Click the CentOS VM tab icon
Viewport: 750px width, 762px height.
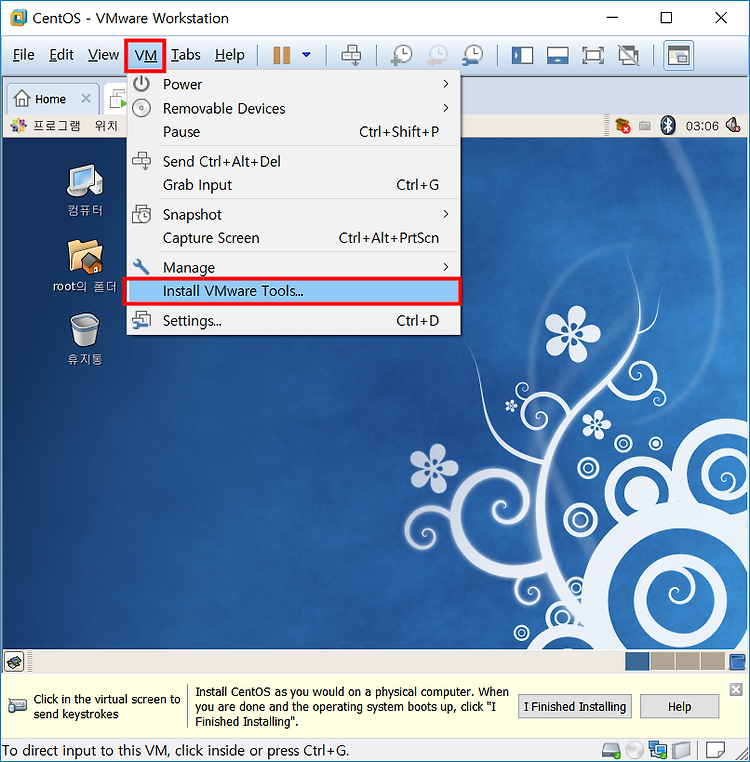coord(117,99)
